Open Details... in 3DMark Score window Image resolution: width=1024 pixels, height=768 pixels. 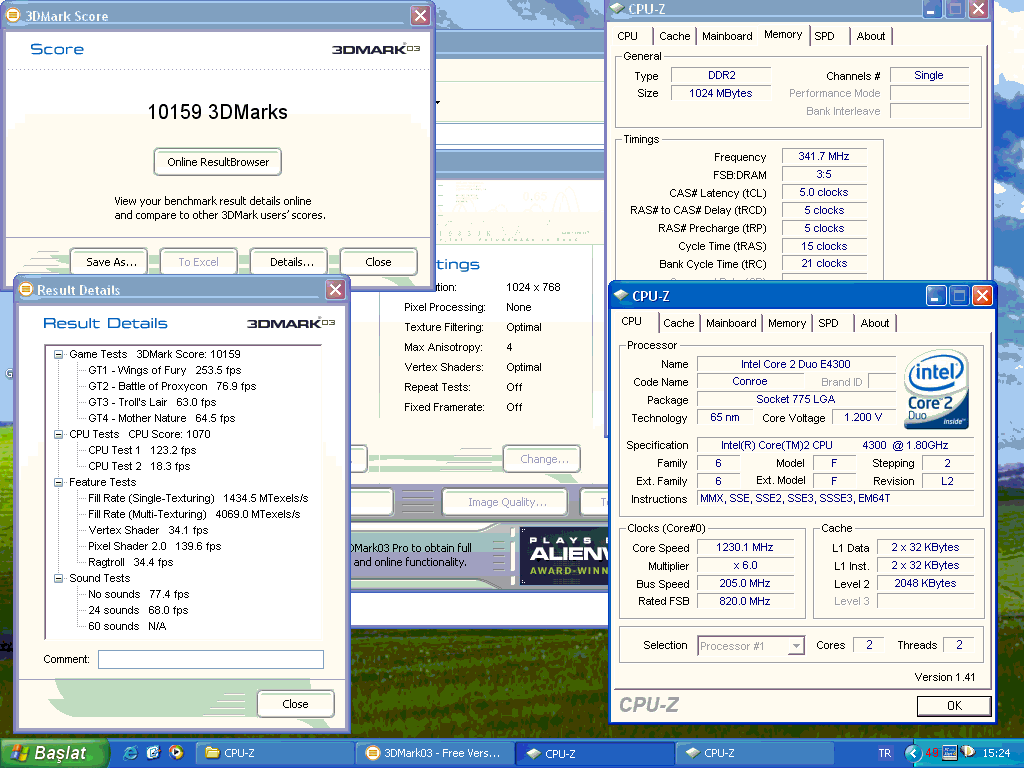pyautogui.click(x=289, y=262)
